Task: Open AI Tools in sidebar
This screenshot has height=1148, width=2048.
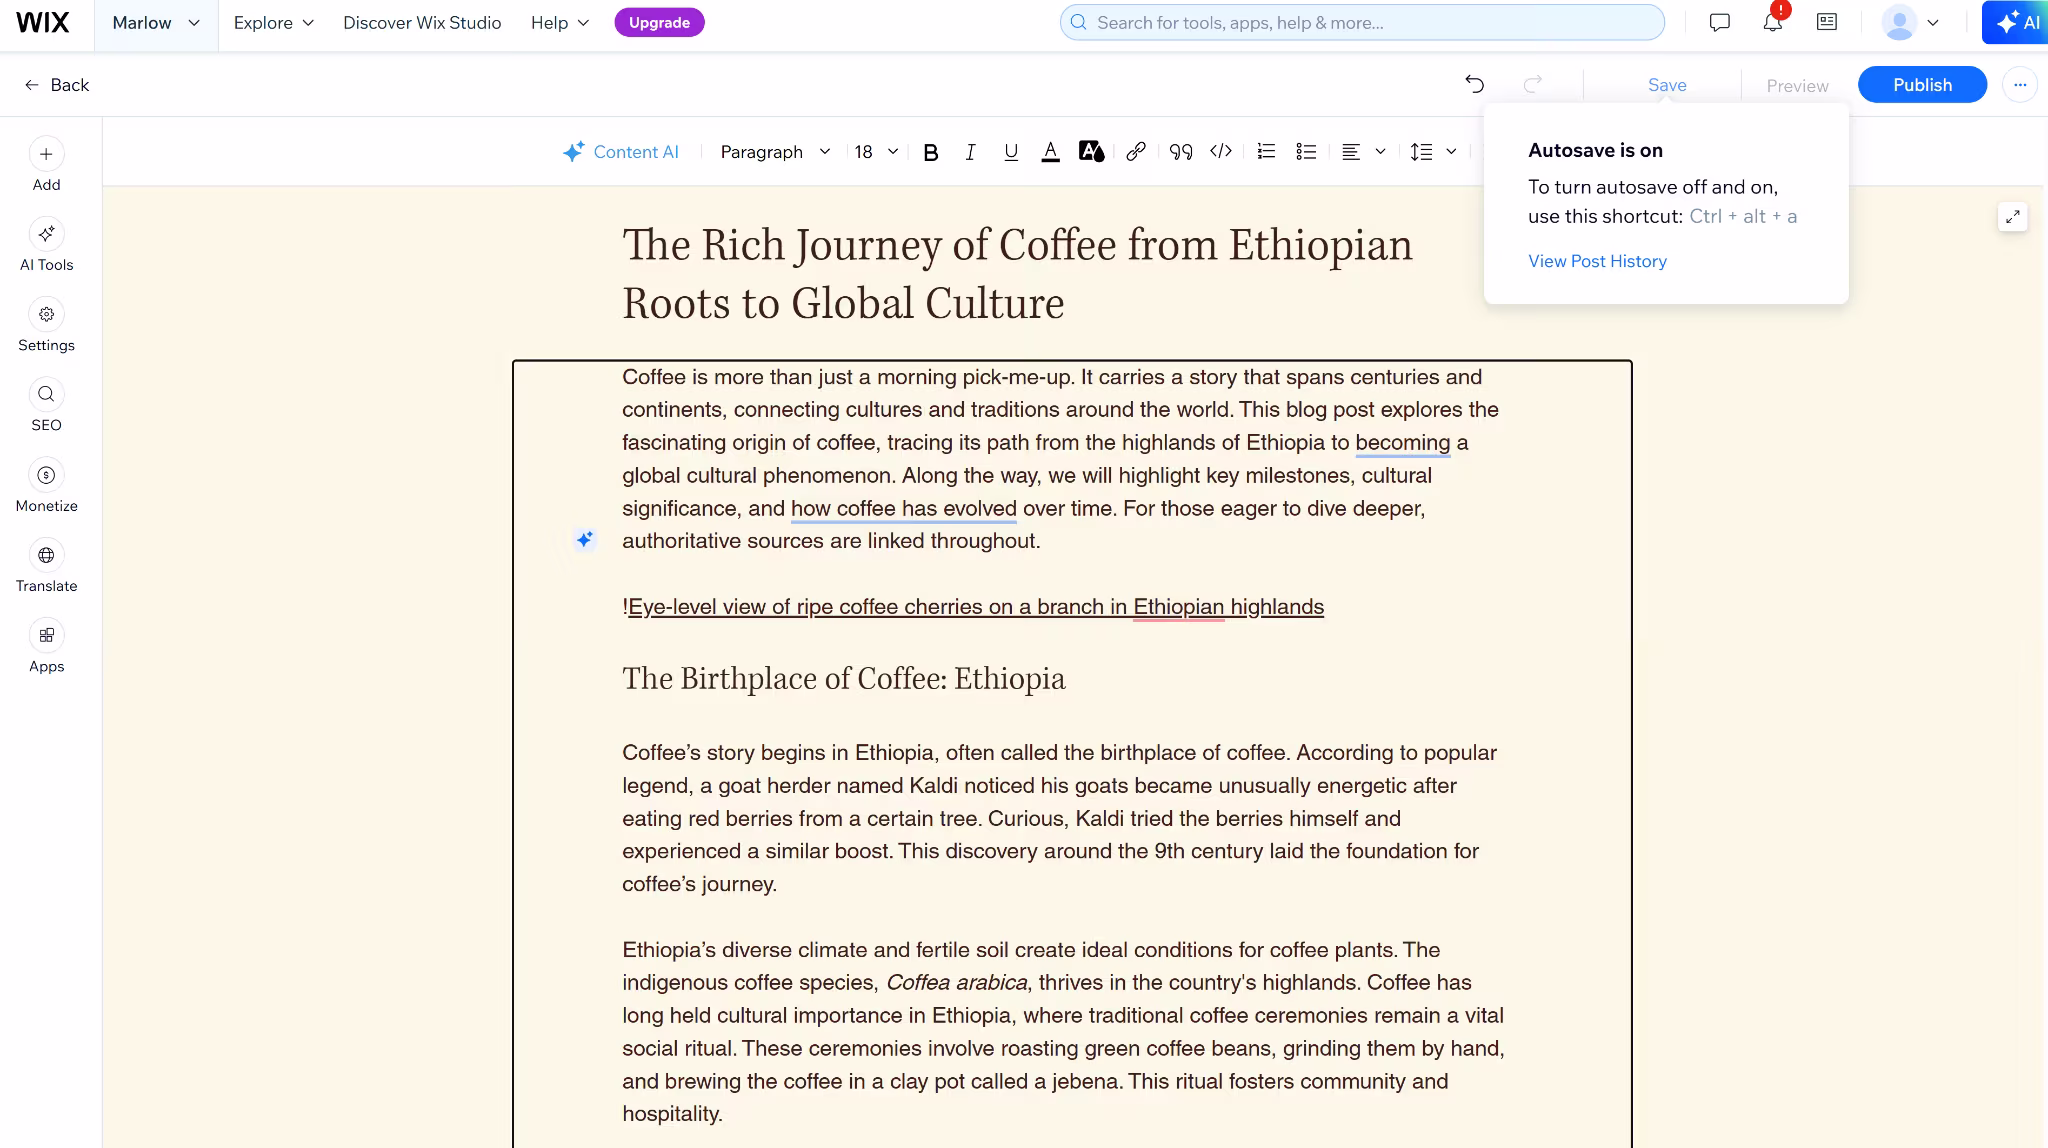Action: [x=46, y=245]
